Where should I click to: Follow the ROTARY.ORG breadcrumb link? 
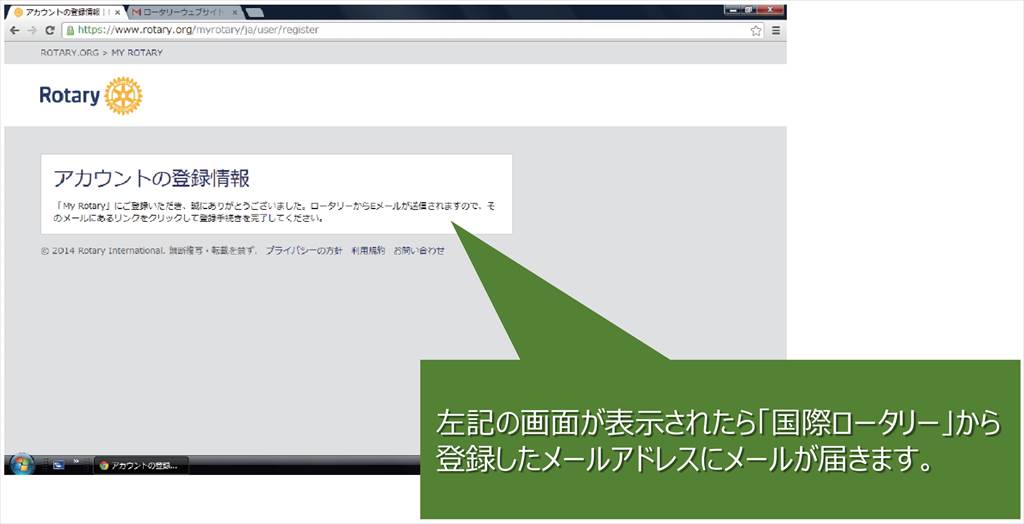(x=69, y=52)
